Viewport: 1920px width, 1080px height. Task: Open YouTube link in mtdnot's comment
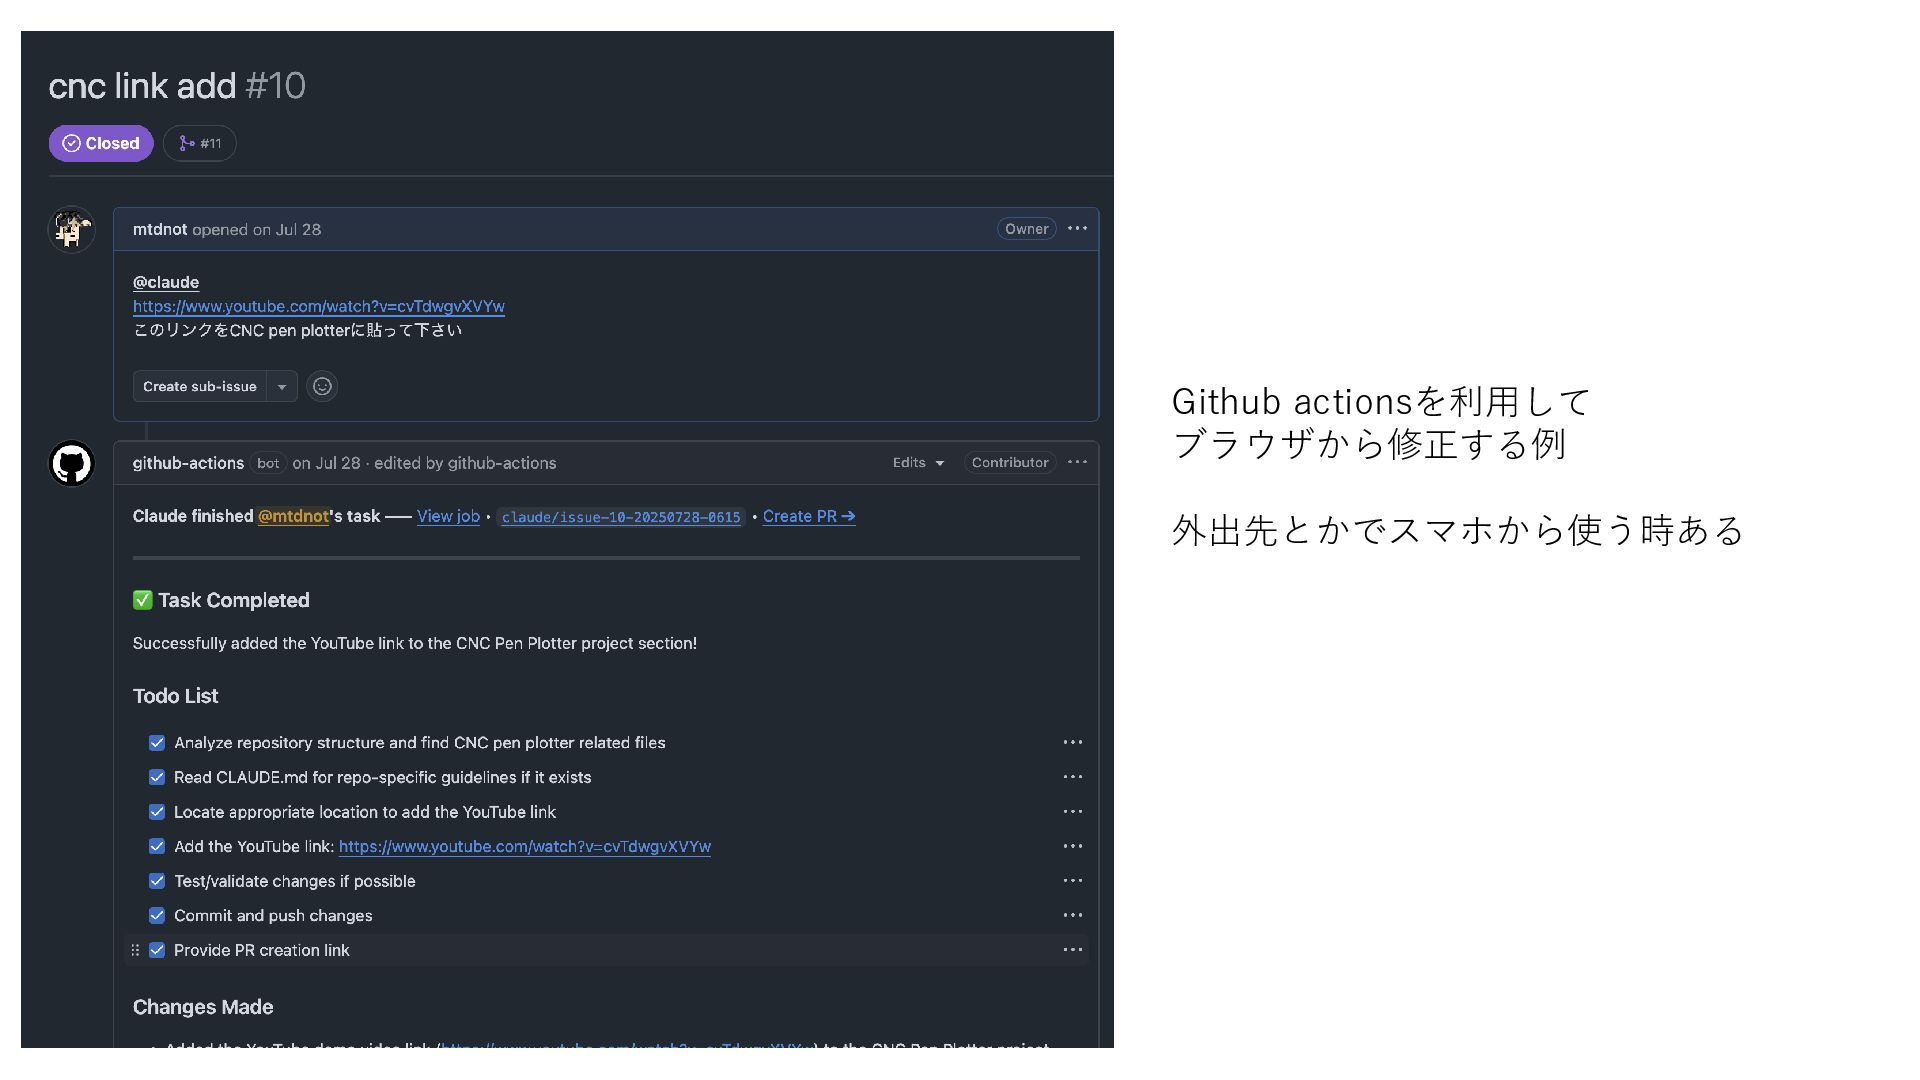click(319, 307)
